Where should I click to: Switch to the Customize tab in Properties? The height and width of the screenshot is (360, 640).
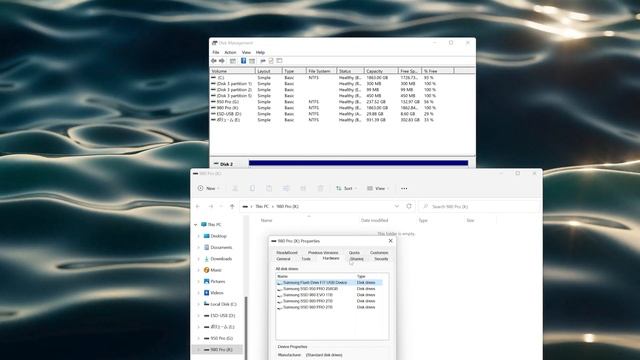pos(379,253)
